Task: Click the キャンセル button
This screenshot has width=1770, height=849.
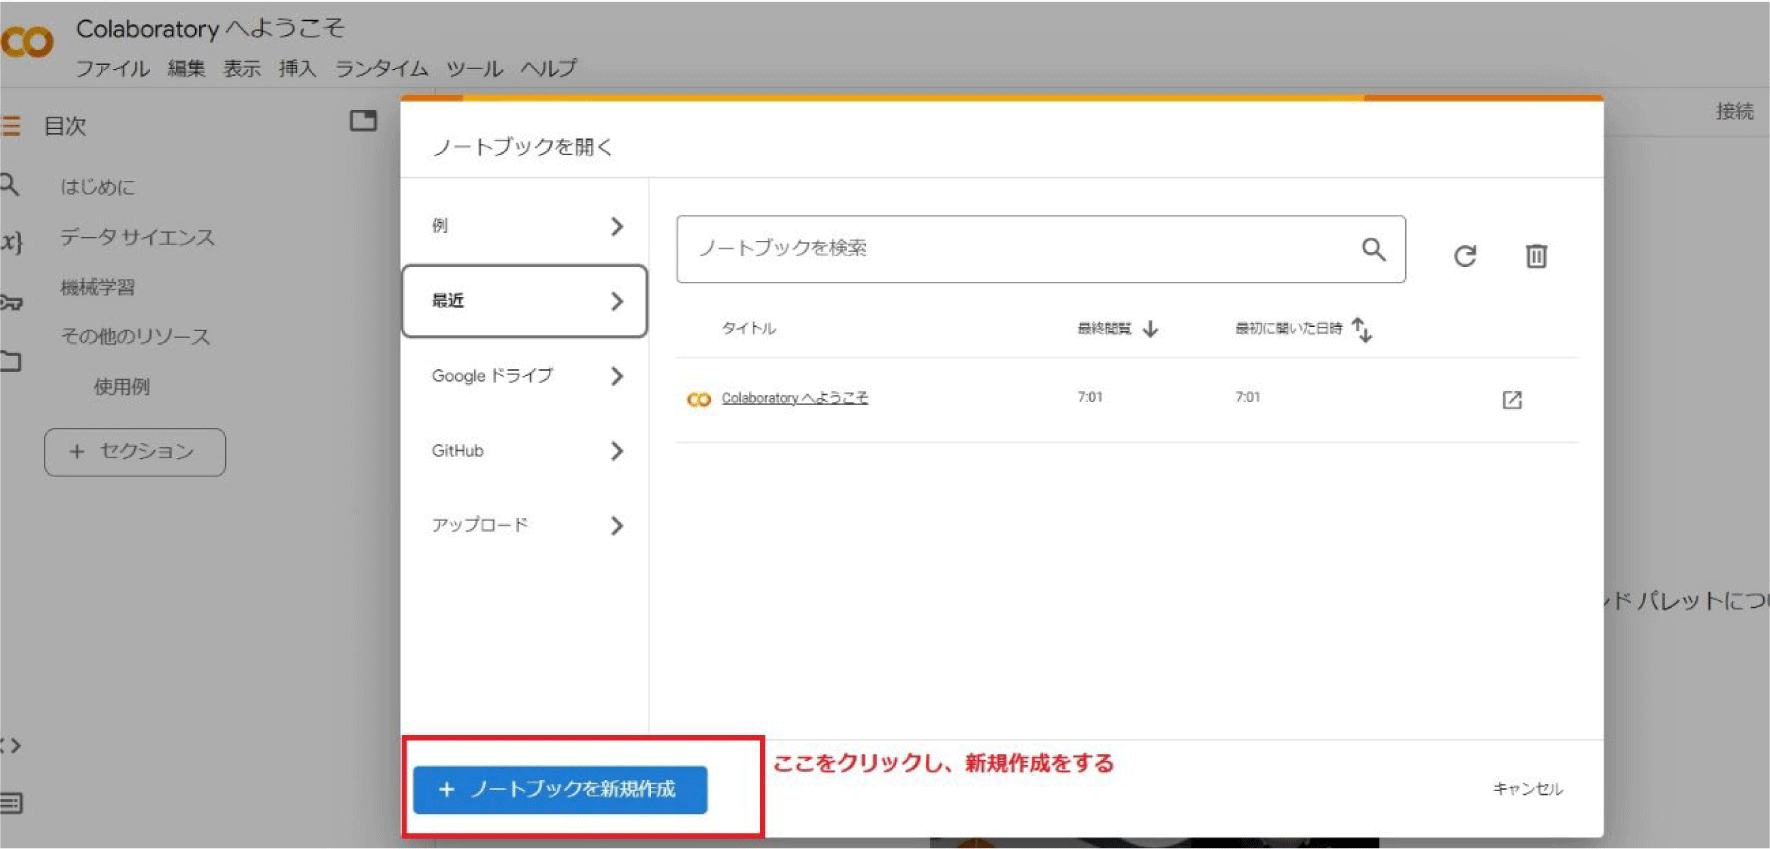Action: click(x=1528, y=789)
